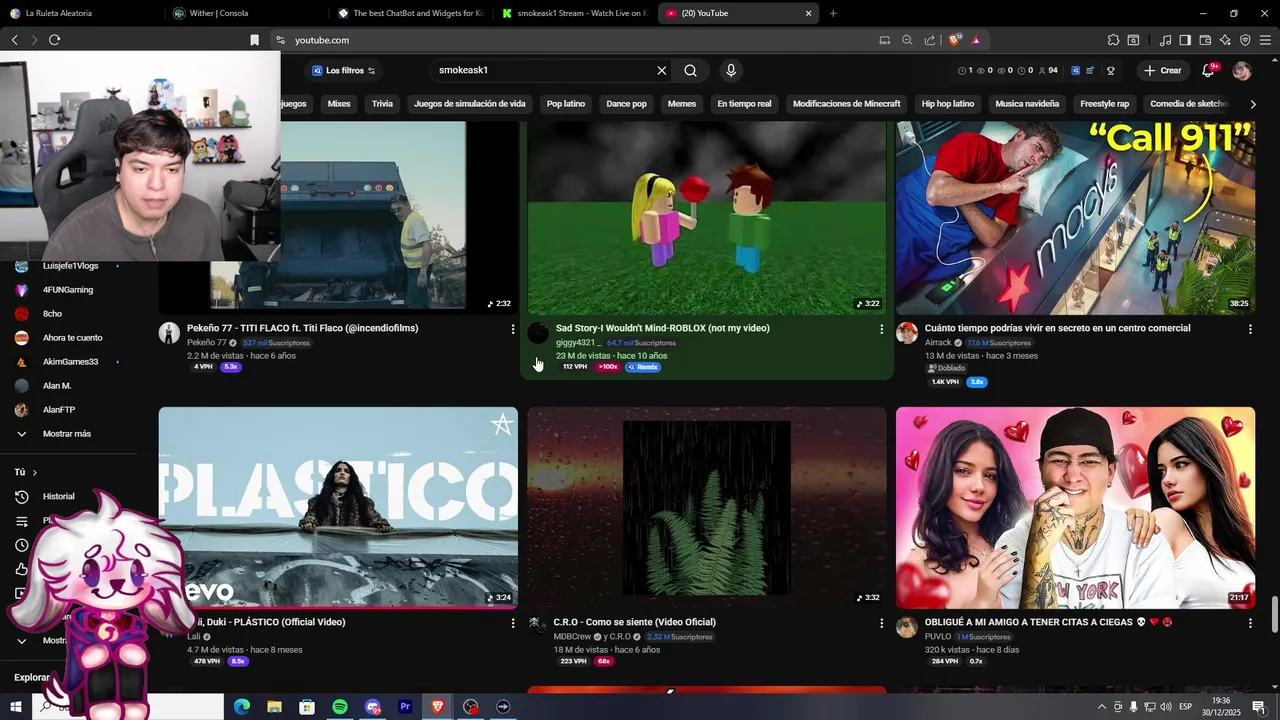Viewport: 1280px width, 720px height.
Task: Click the zoom-out magnifier icon in address bar
Action: pyautogui.click(x=907, y=40)
